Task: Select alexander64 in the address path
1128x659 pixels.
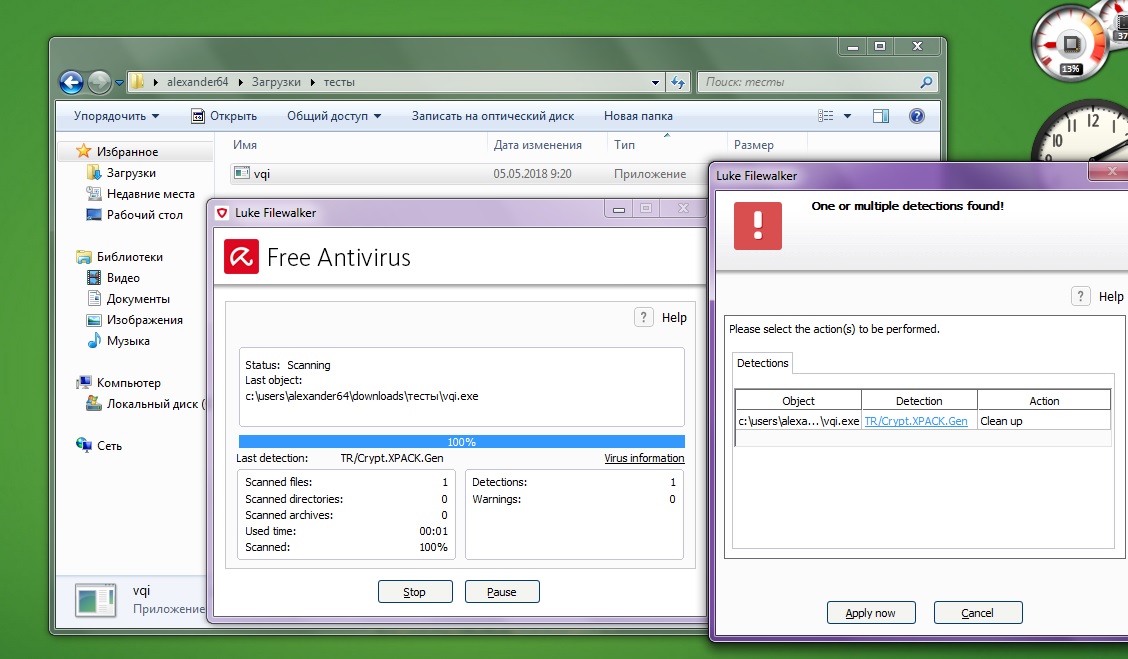Action: 197,82
